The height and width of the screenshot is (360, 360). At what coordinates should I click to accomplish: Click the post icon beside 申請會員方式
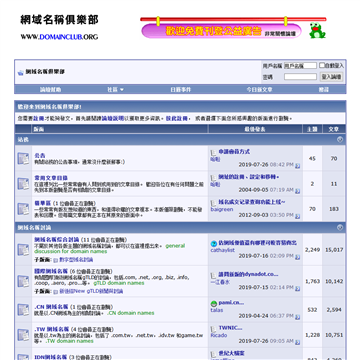coord(213,152)
